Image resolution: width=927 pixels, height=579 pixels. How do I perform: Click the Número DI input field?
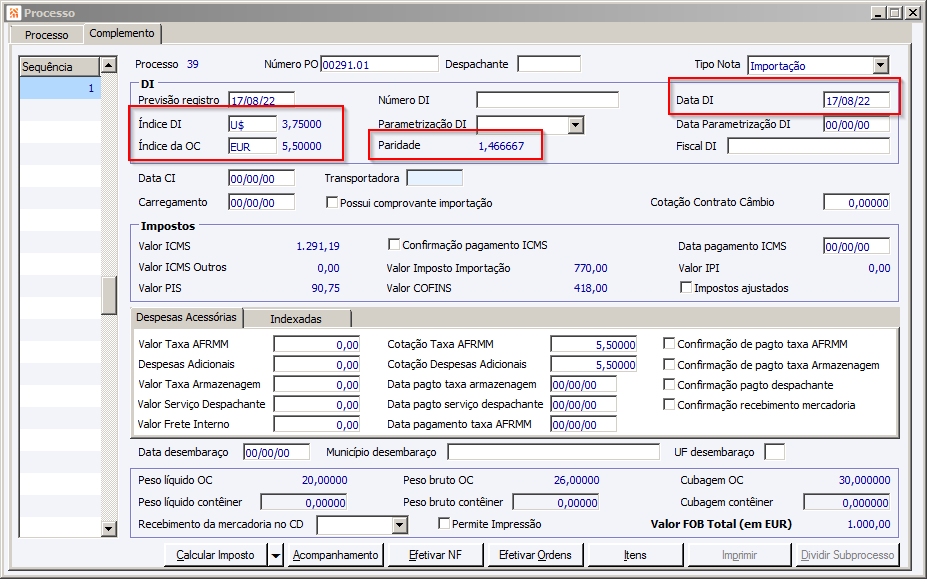pyautogui.click(x=547, y=100)
